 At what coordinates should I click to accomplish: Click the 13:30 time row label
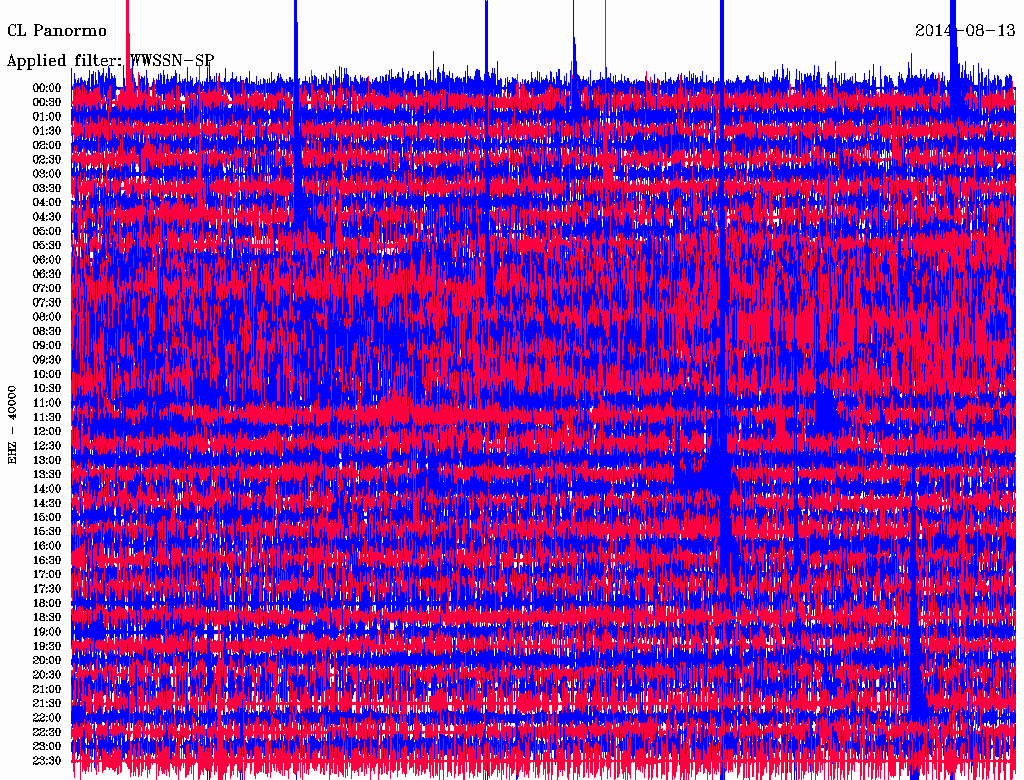pyautogui.click(x=47, y=475)
